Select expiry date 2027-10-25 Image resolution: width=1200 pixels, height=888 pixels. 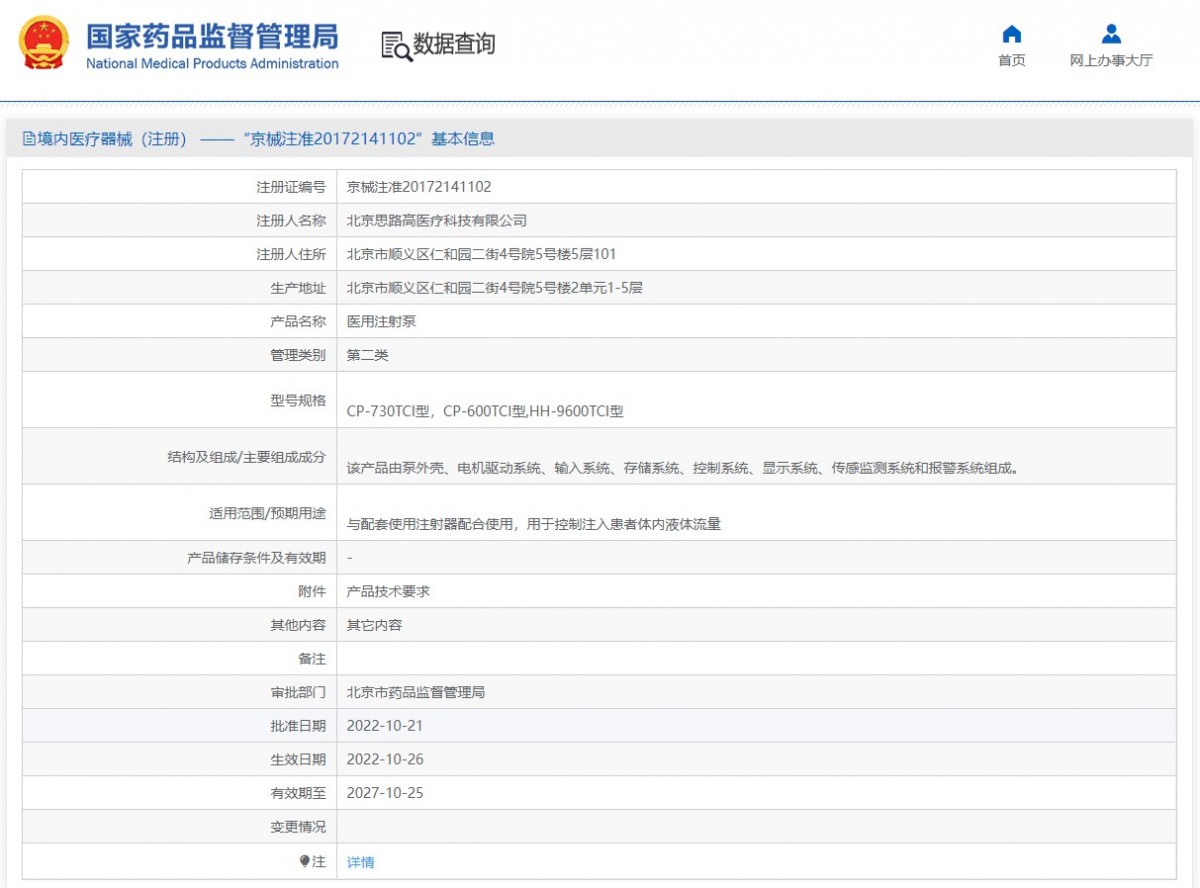[x=385, y=793]
